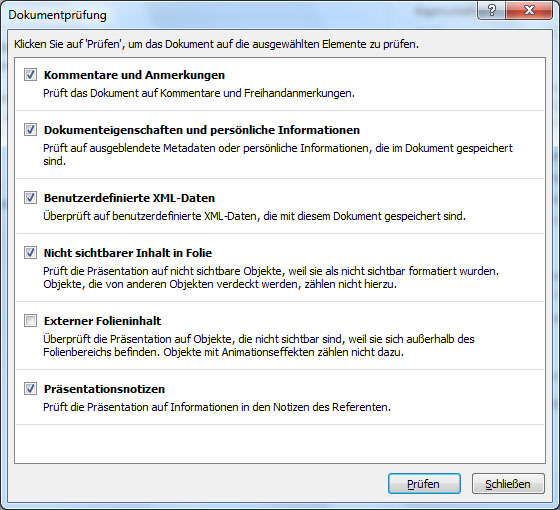Image resolution: width=560 pixels, height=510 pixels.
Task: Uncheck the Kommentare und Anmerkungen checkbox
Action: [x=30, y=75]
